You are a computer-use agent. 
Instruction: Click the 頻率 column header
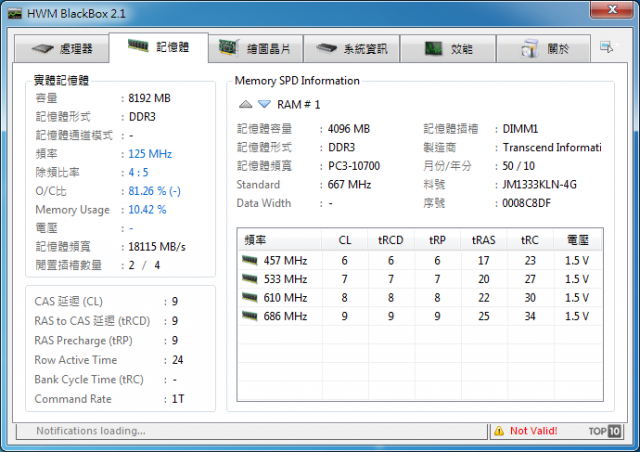click(280, 240)
